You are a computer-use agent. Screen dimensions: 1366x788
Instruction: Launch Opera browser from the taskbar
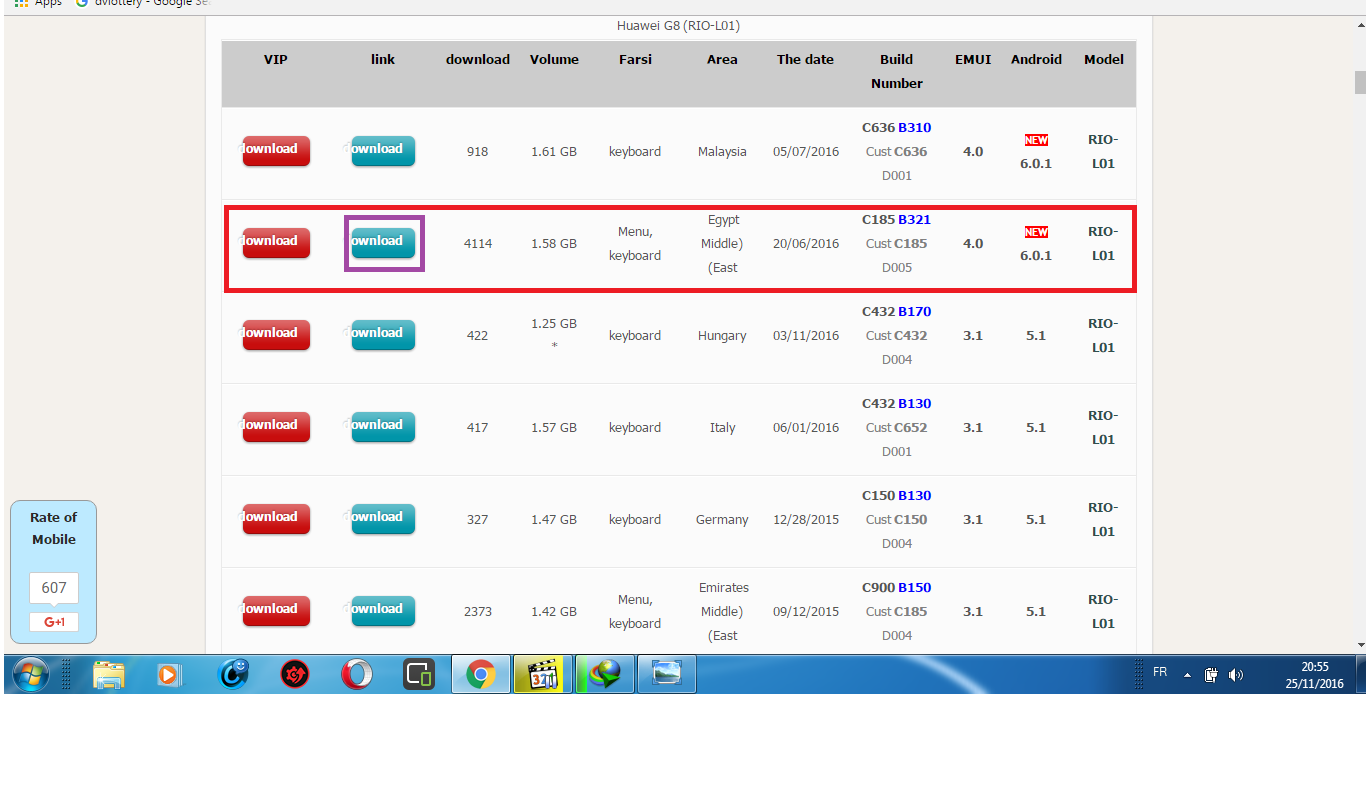pos(357,675)
